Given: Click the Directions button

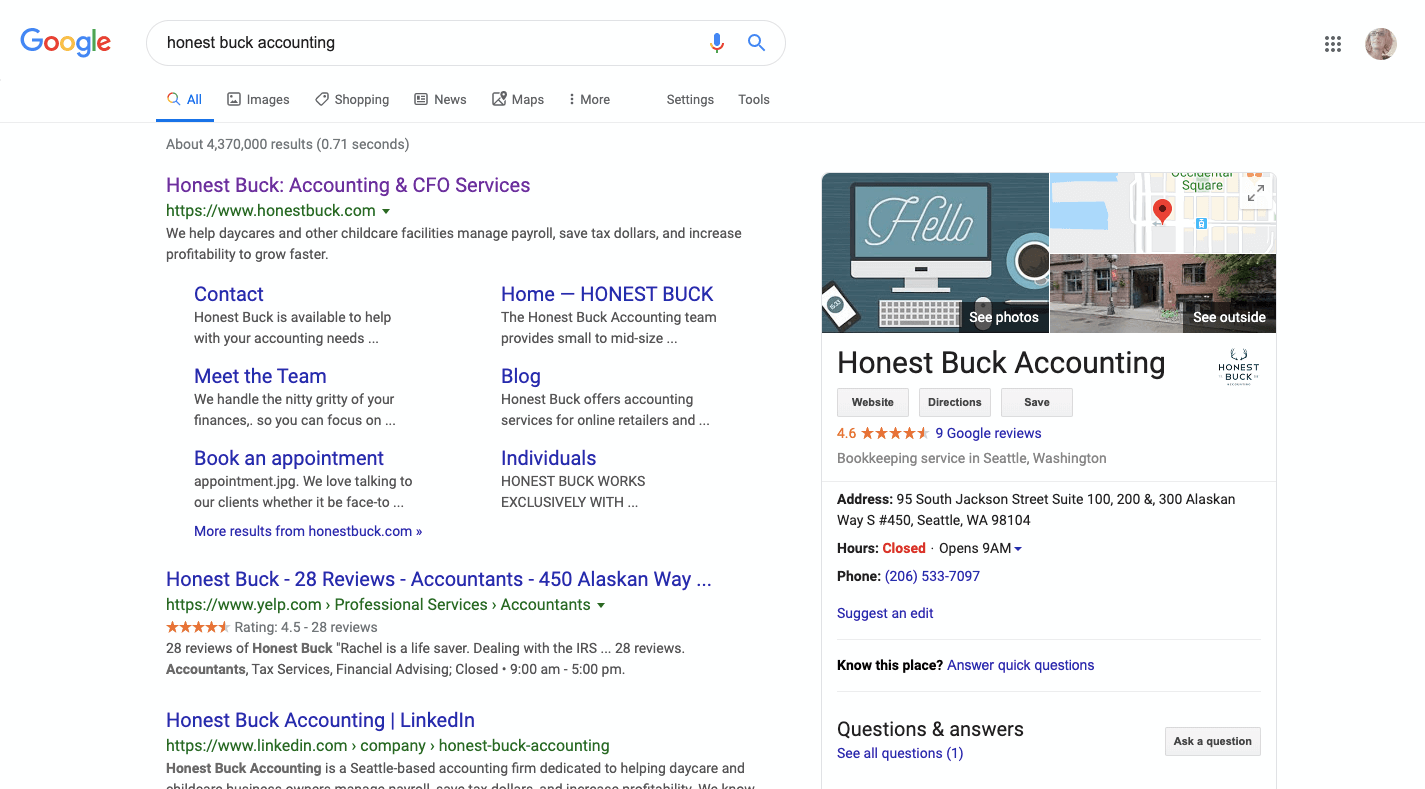Looking at the screenshot, I should point(955,402).
